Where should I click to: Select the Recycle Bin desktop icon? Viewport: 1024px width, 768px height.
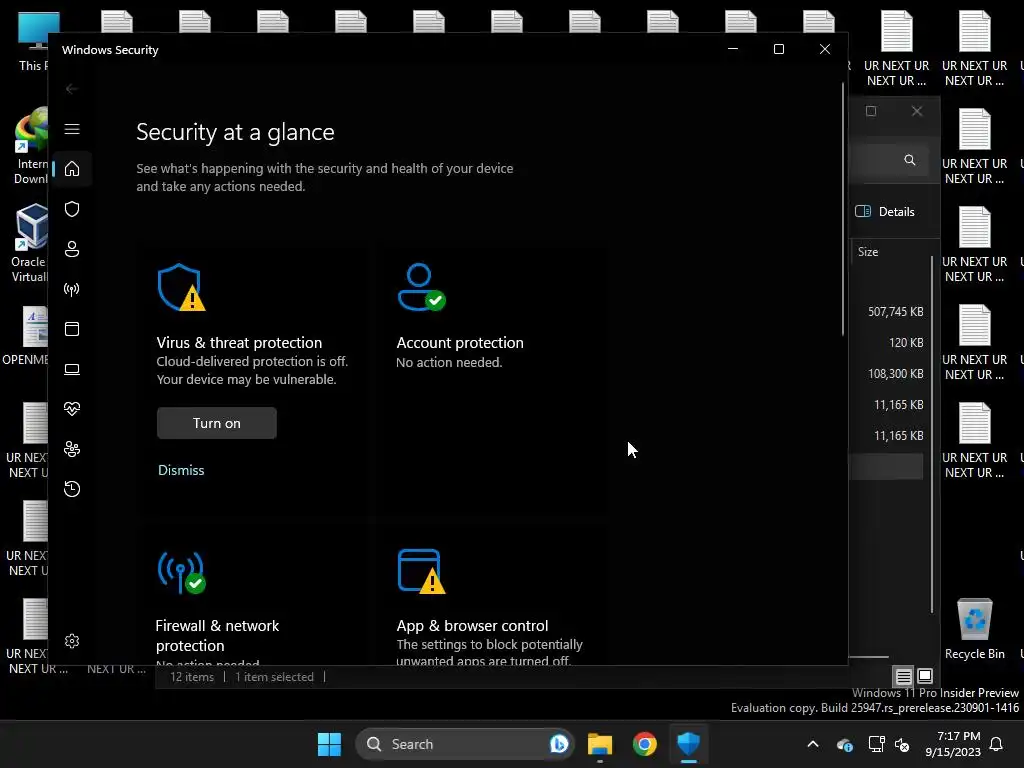coord(974,629)
